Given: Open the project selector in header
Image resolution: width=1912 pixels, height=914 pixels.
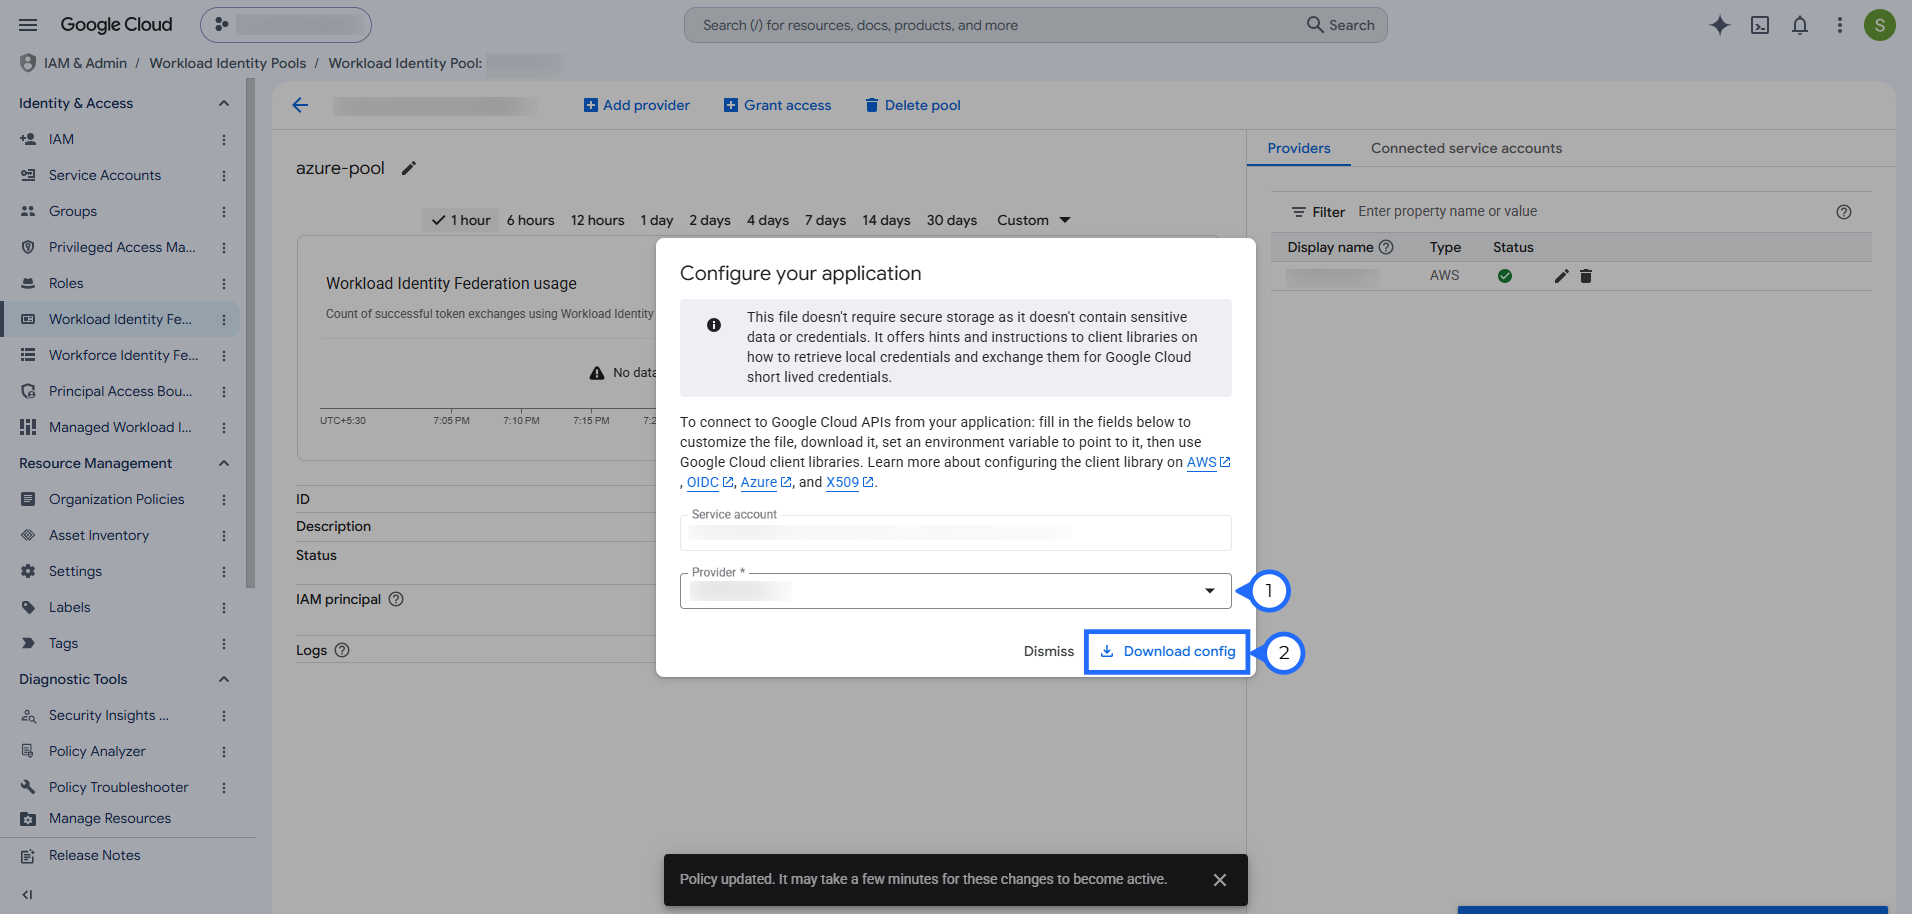Looking at the screenshot, I should click(x=286, y=25).
